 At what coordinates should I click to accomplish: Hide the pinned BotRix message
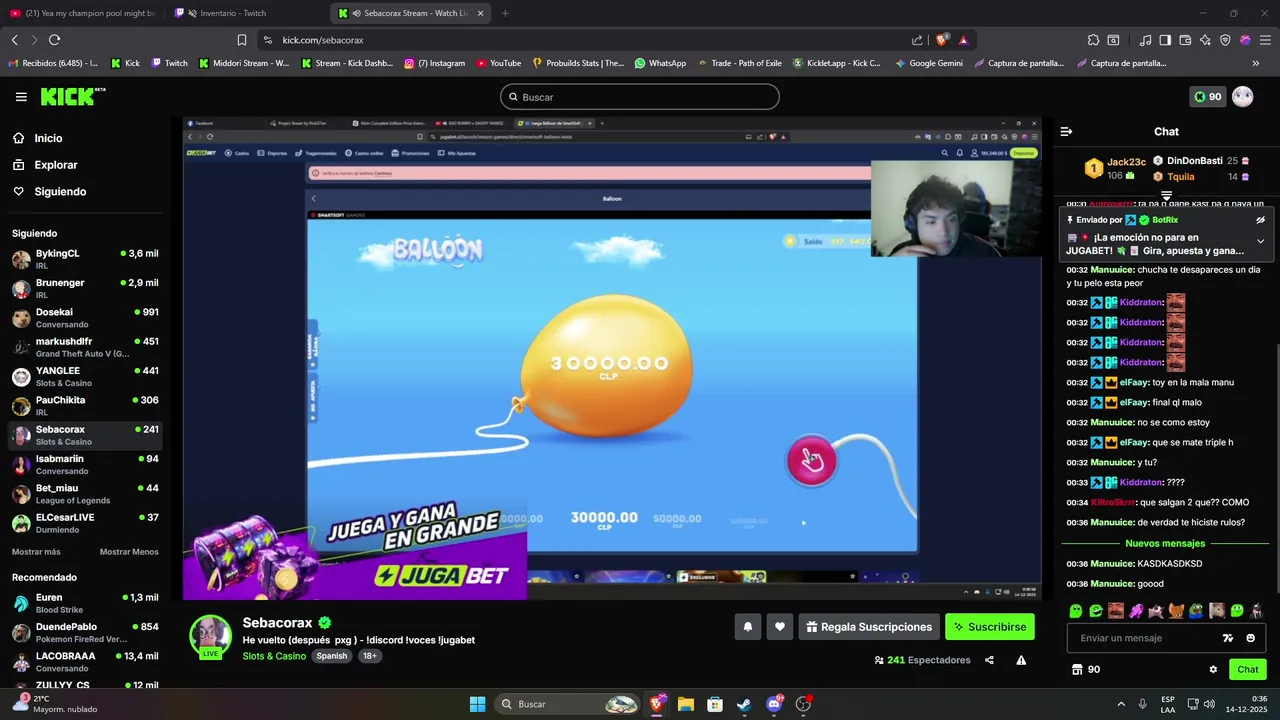[x=1260, y=220]
